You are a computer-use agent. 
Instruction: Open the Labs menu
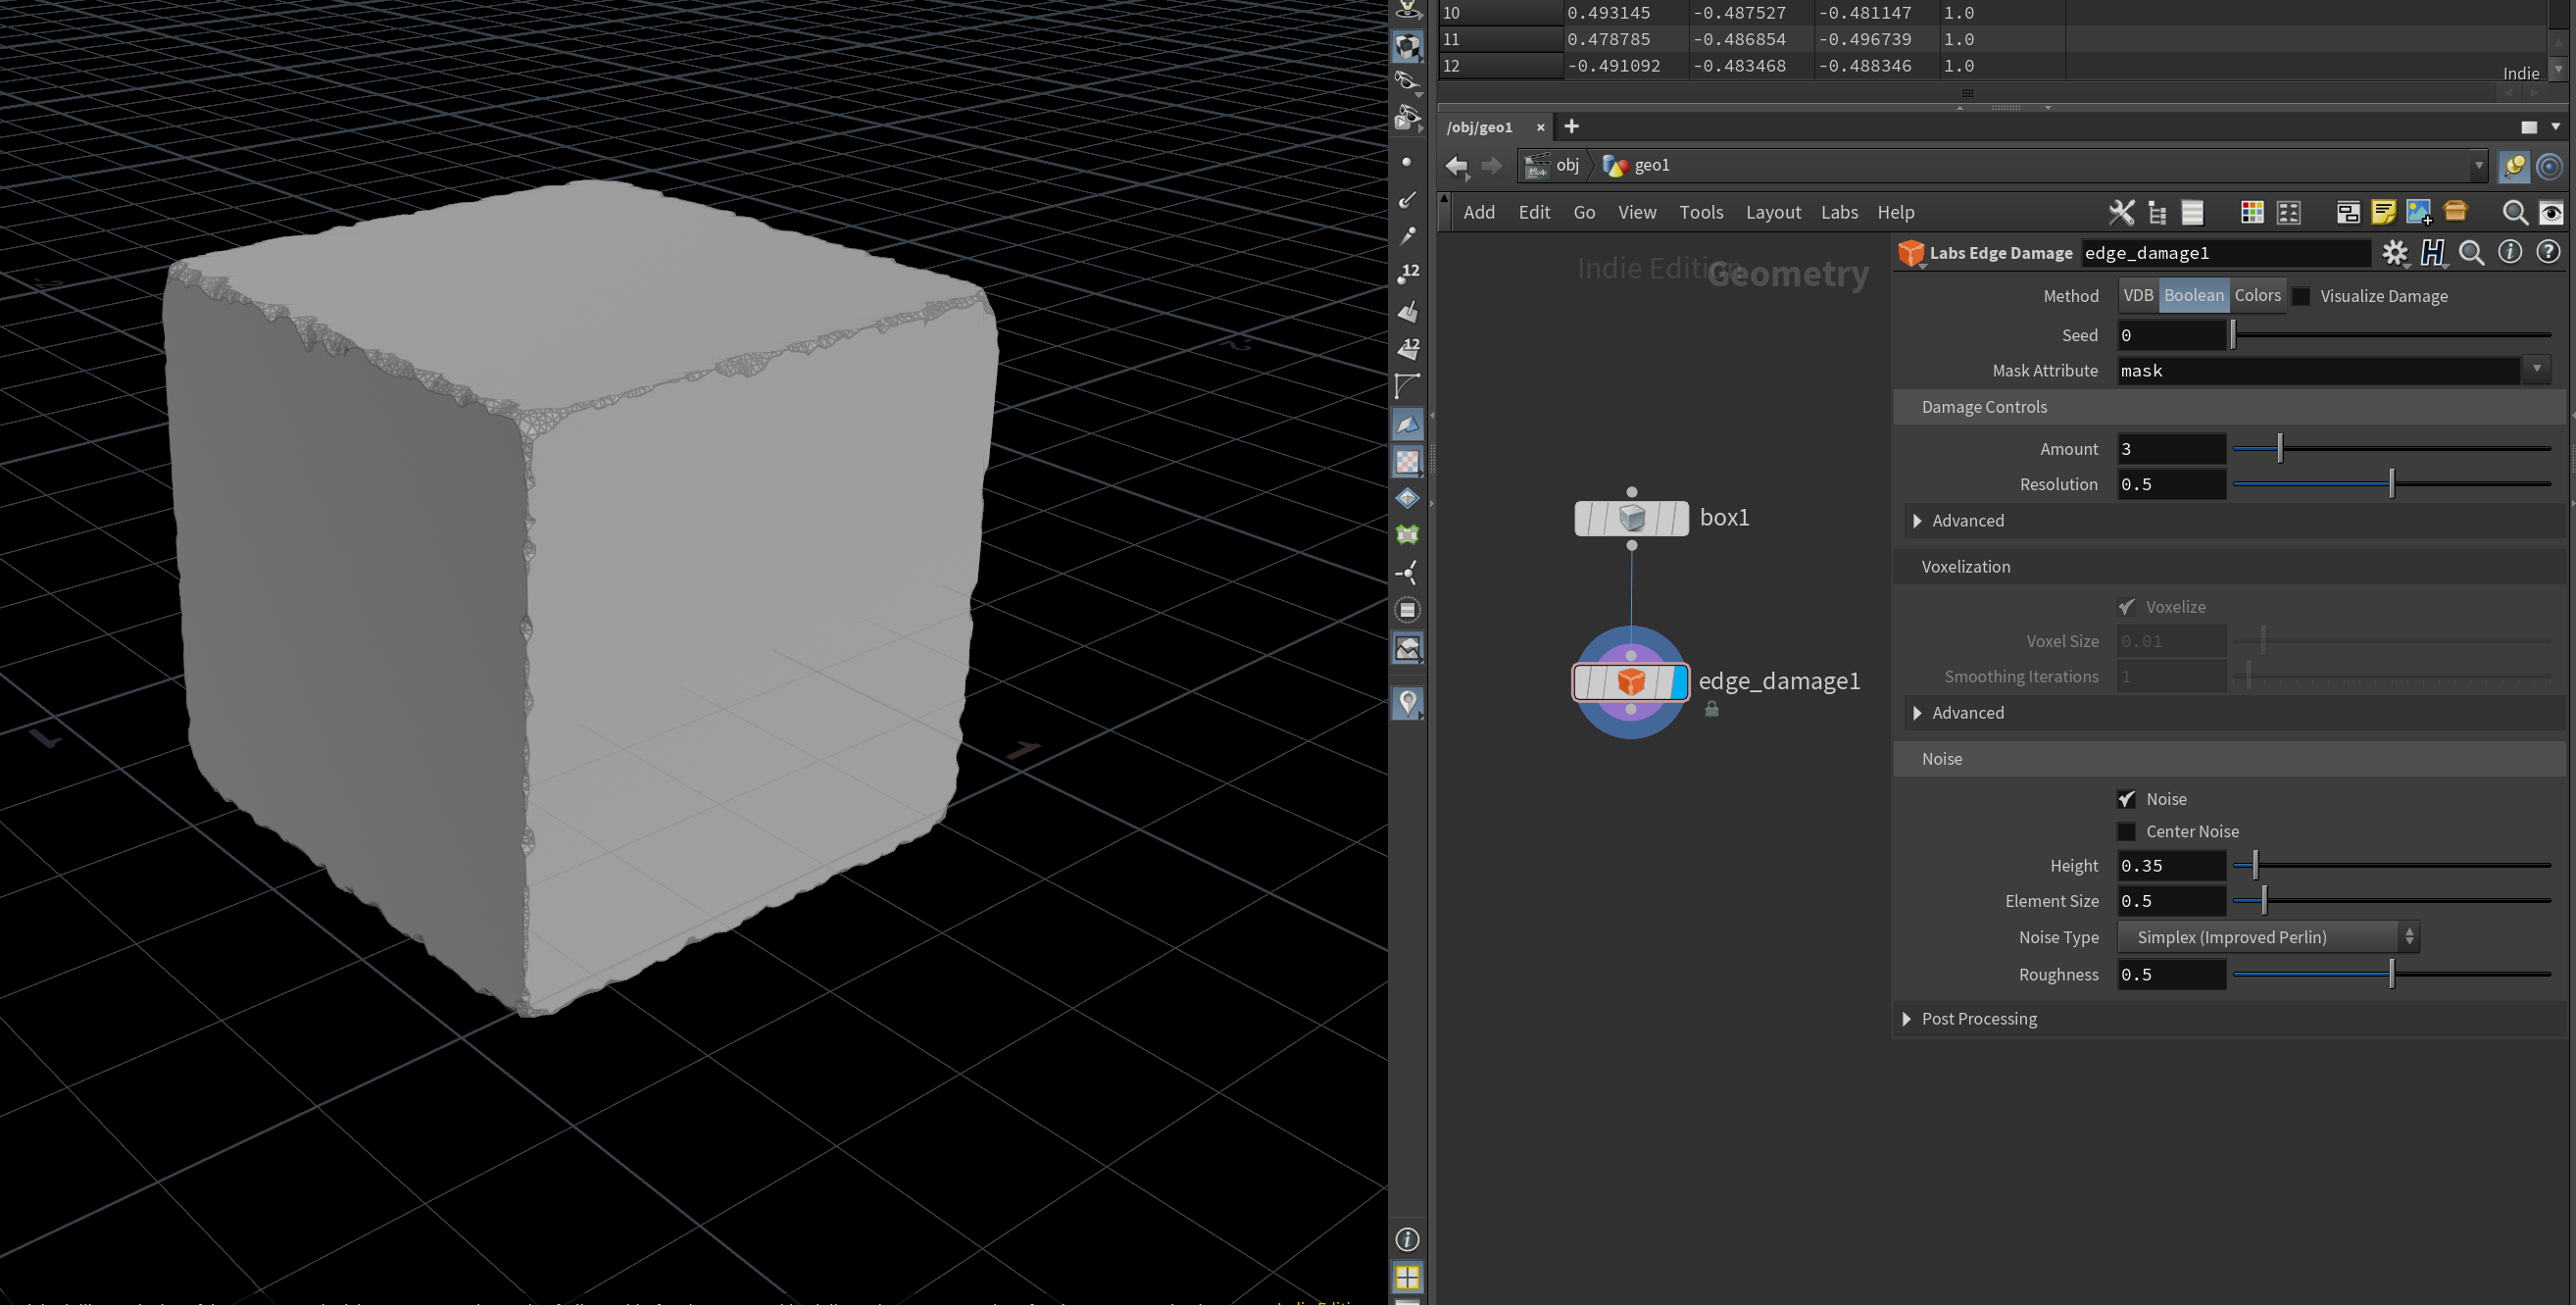pyautogui.click(x=1839, y=212)
